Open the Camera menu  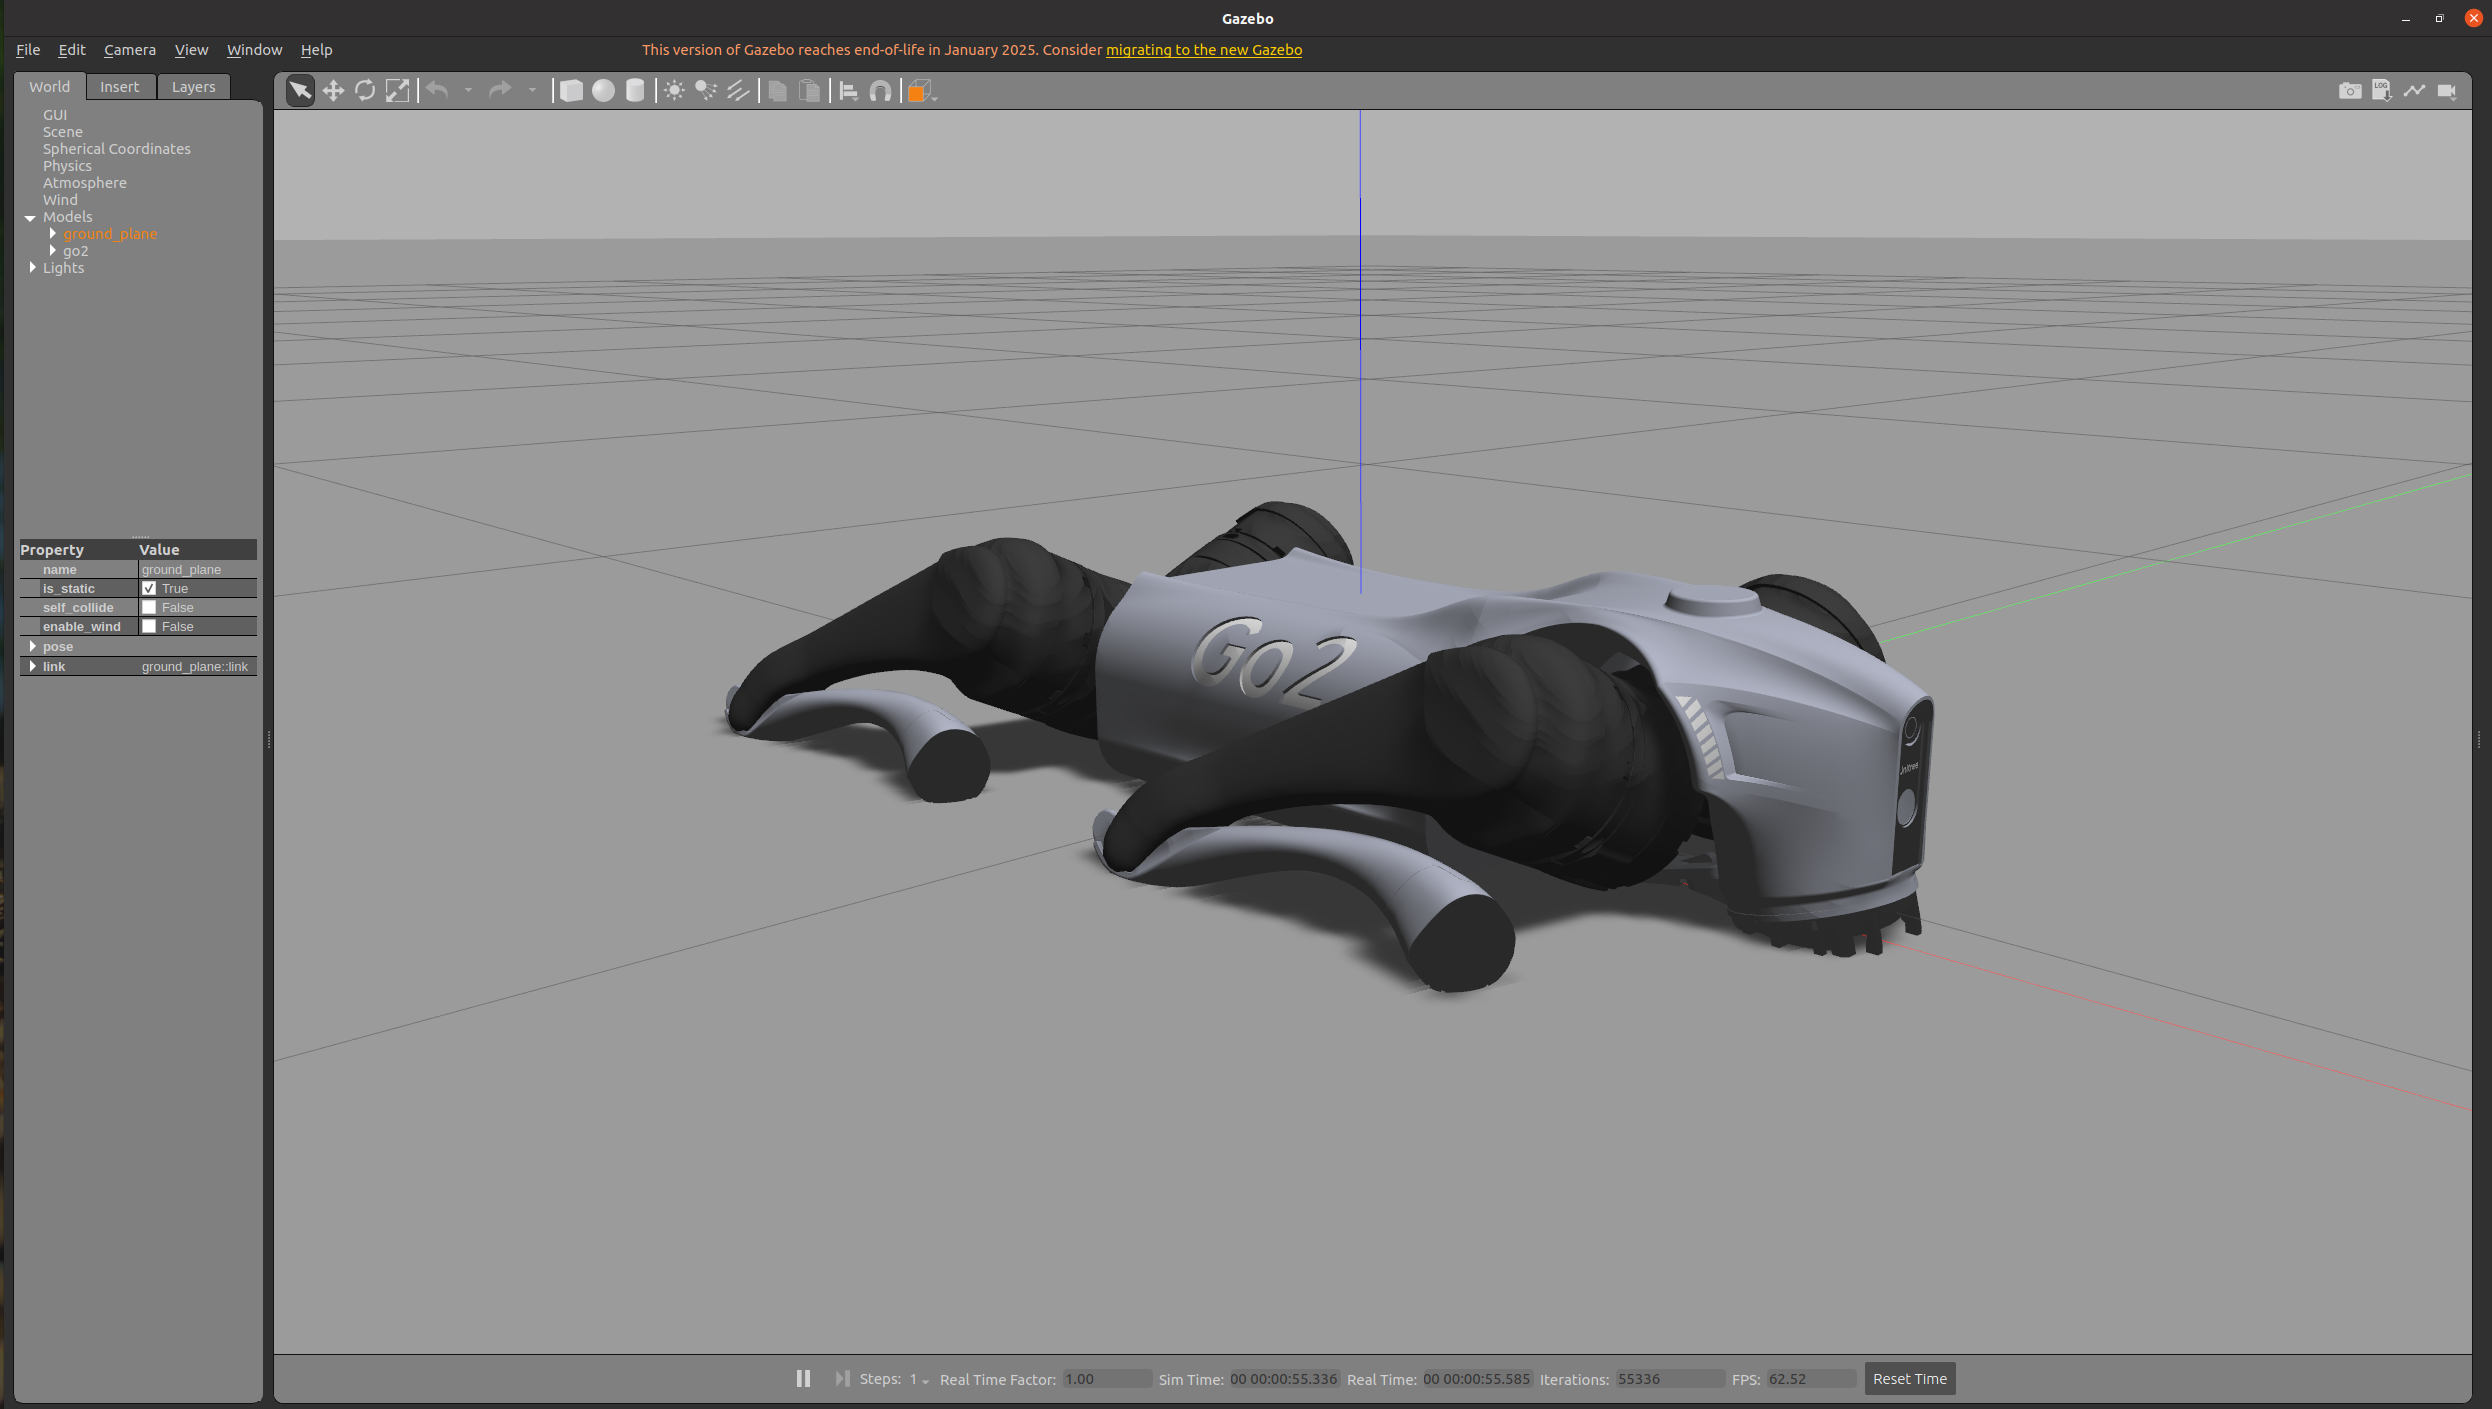click(130, 50)
